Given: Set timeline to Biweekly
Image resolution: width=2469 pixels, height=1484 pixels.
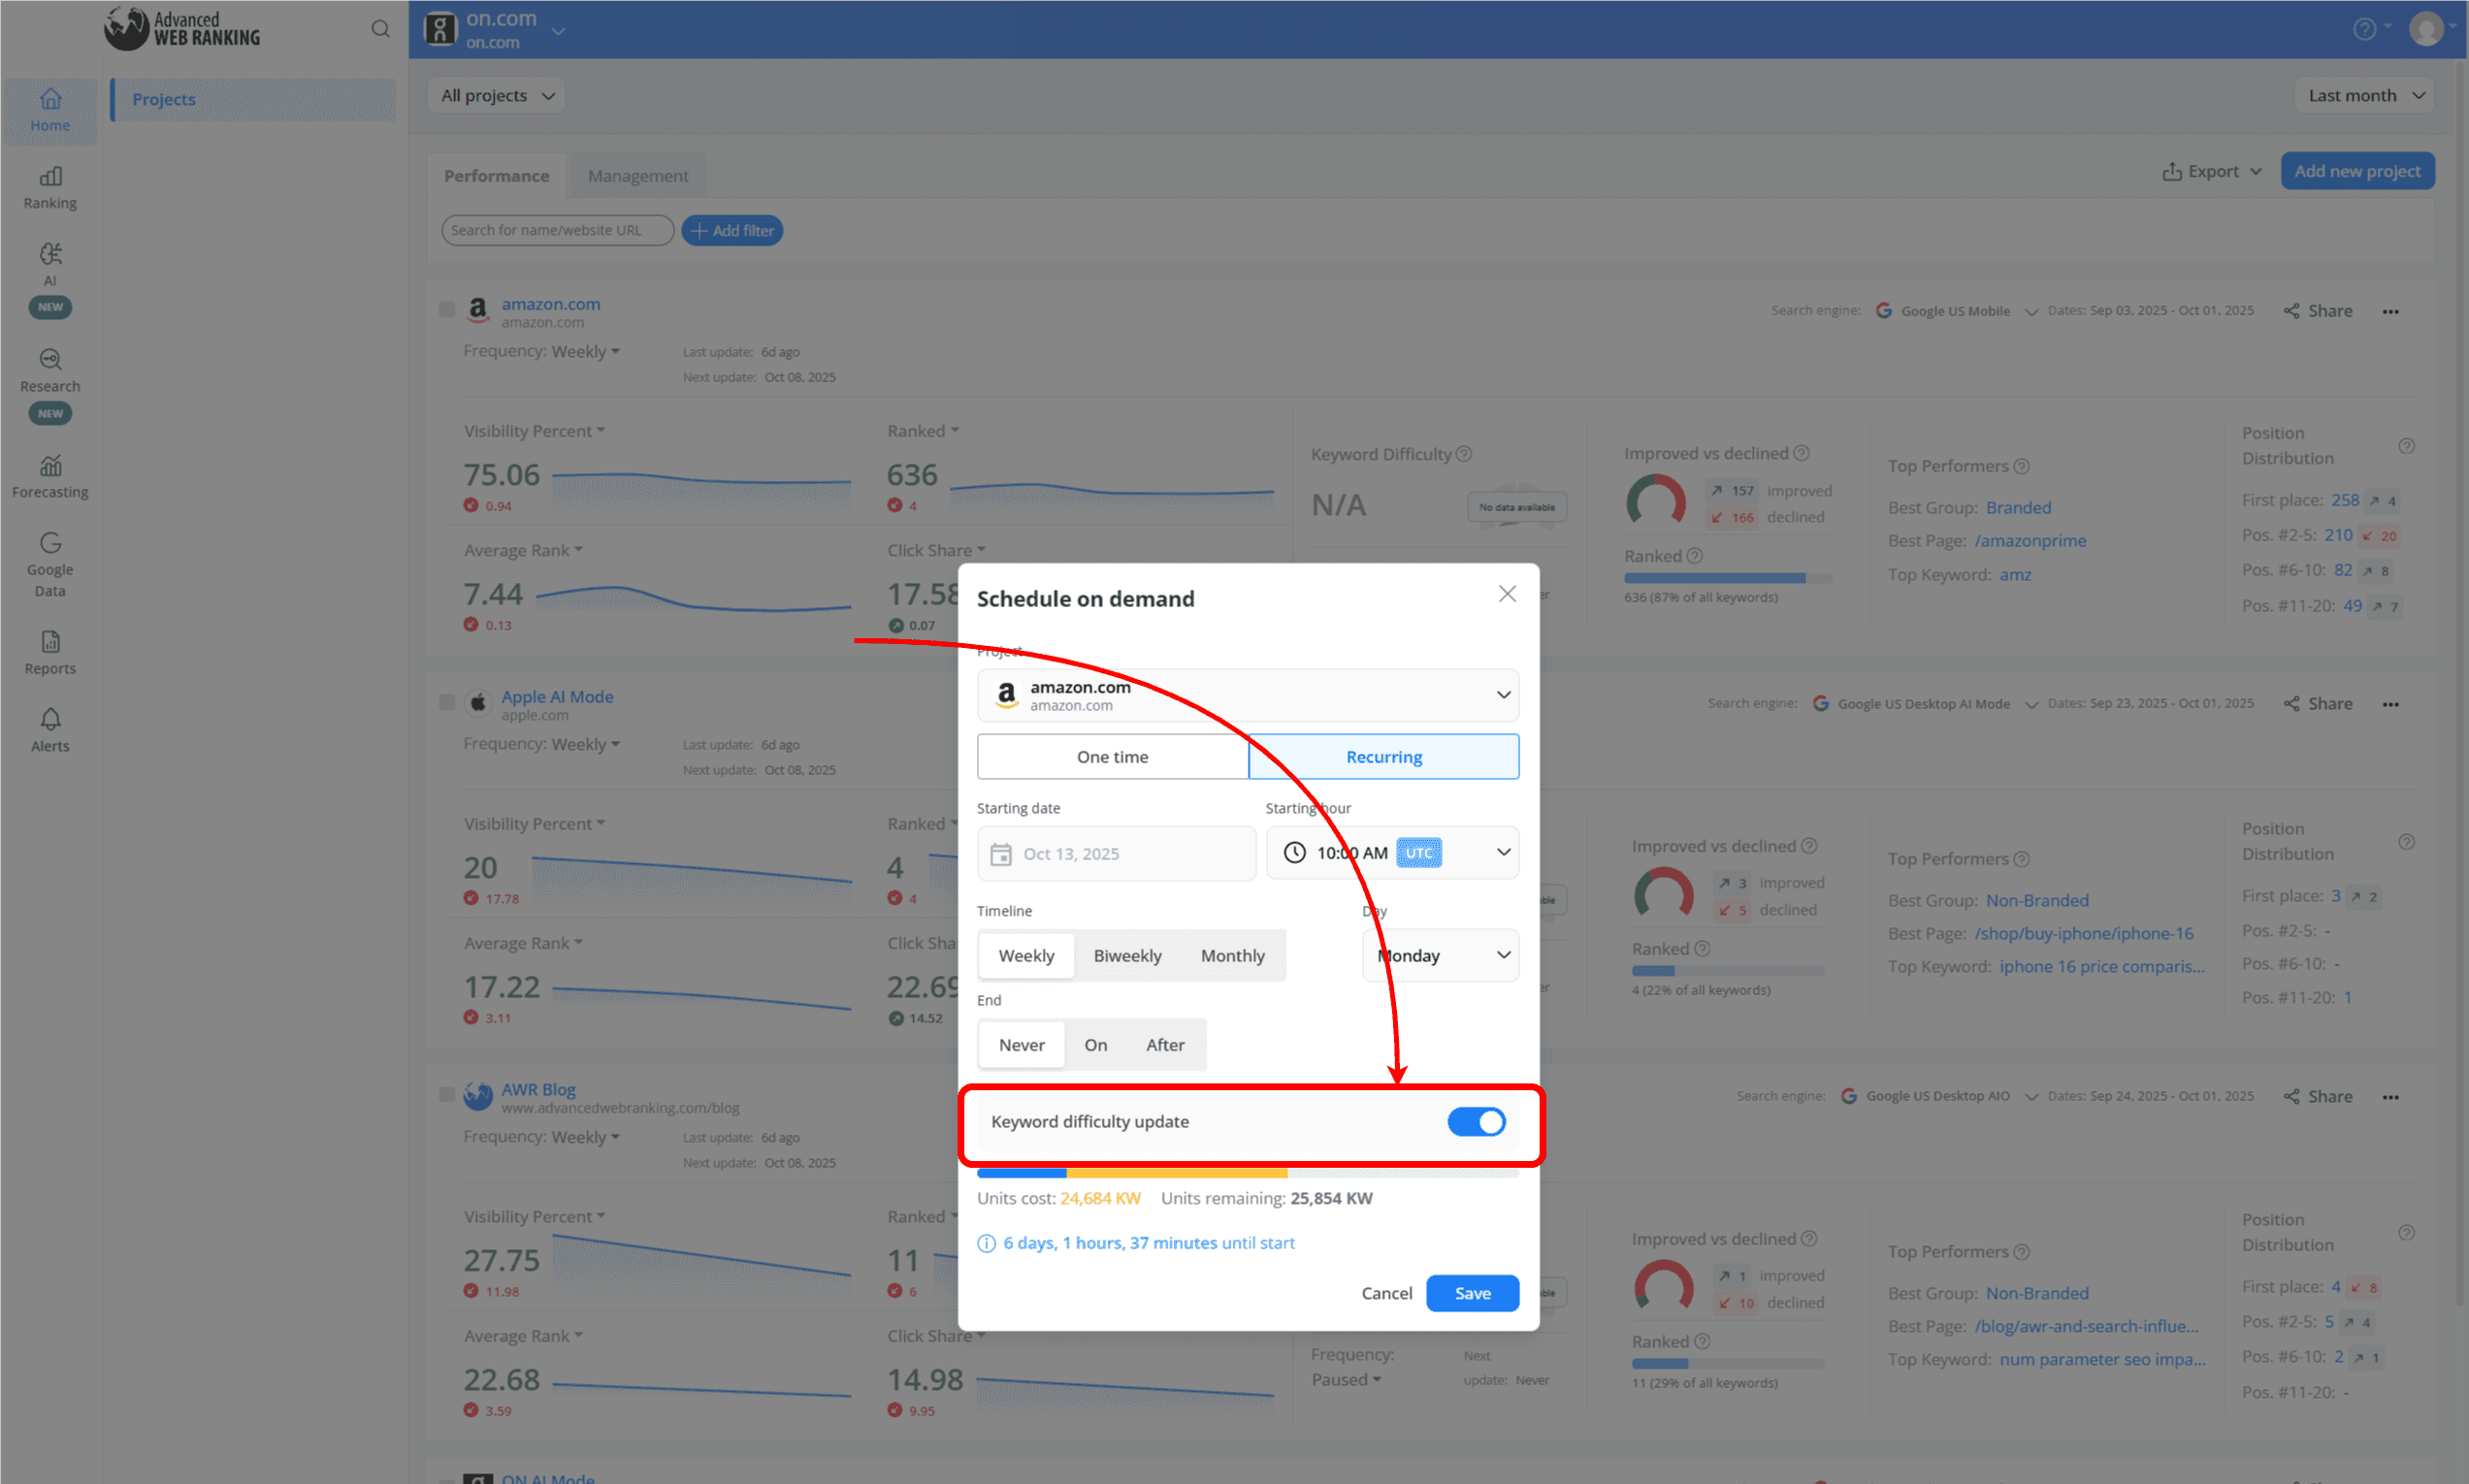Looking at the screenshot, I should (1127, 956).
